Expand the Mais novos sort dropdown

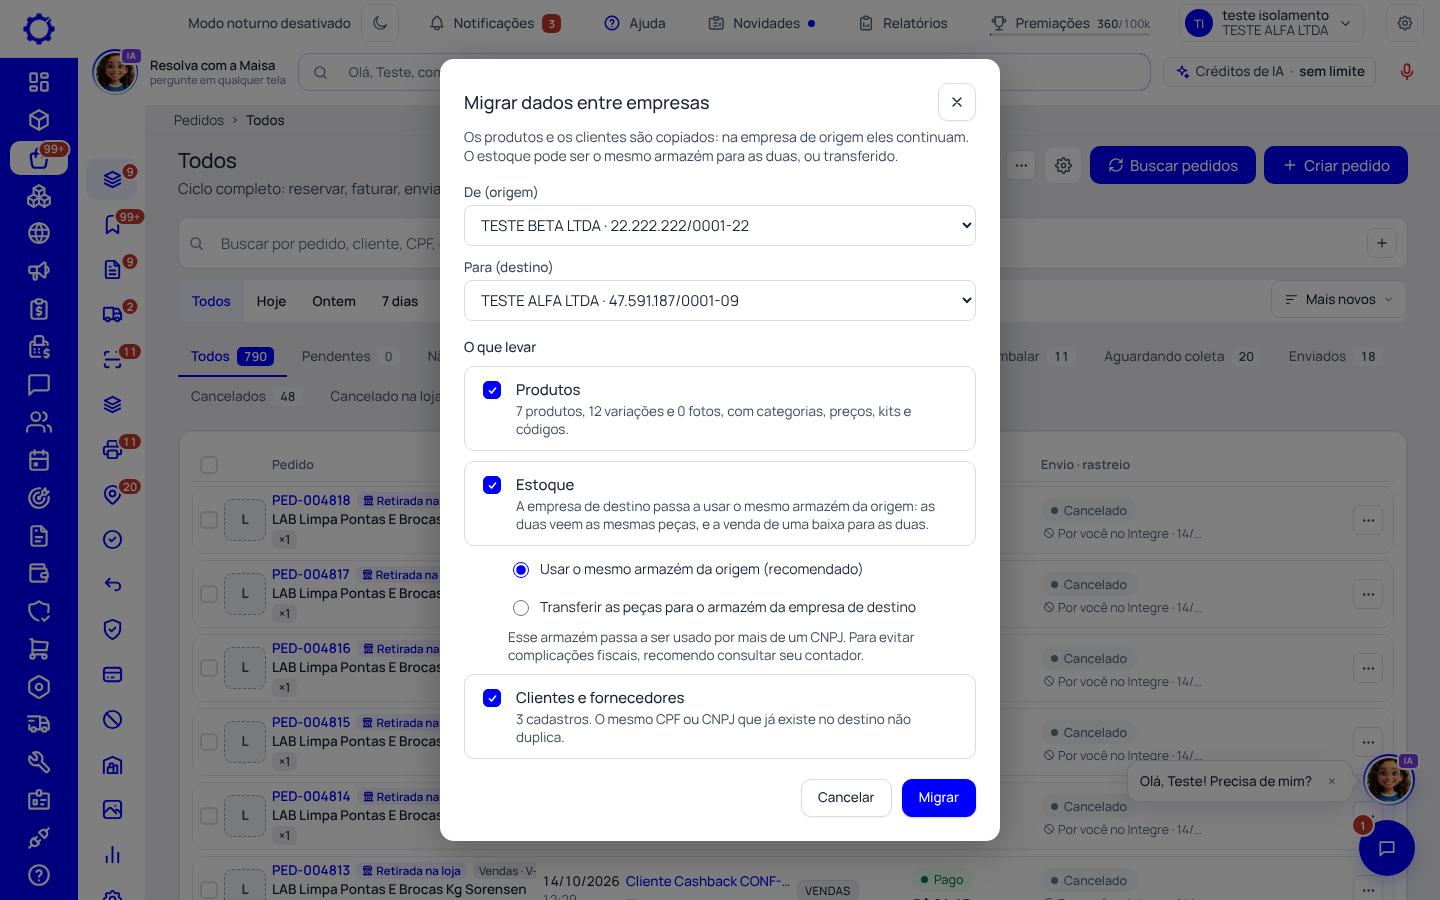(1338, 299)
